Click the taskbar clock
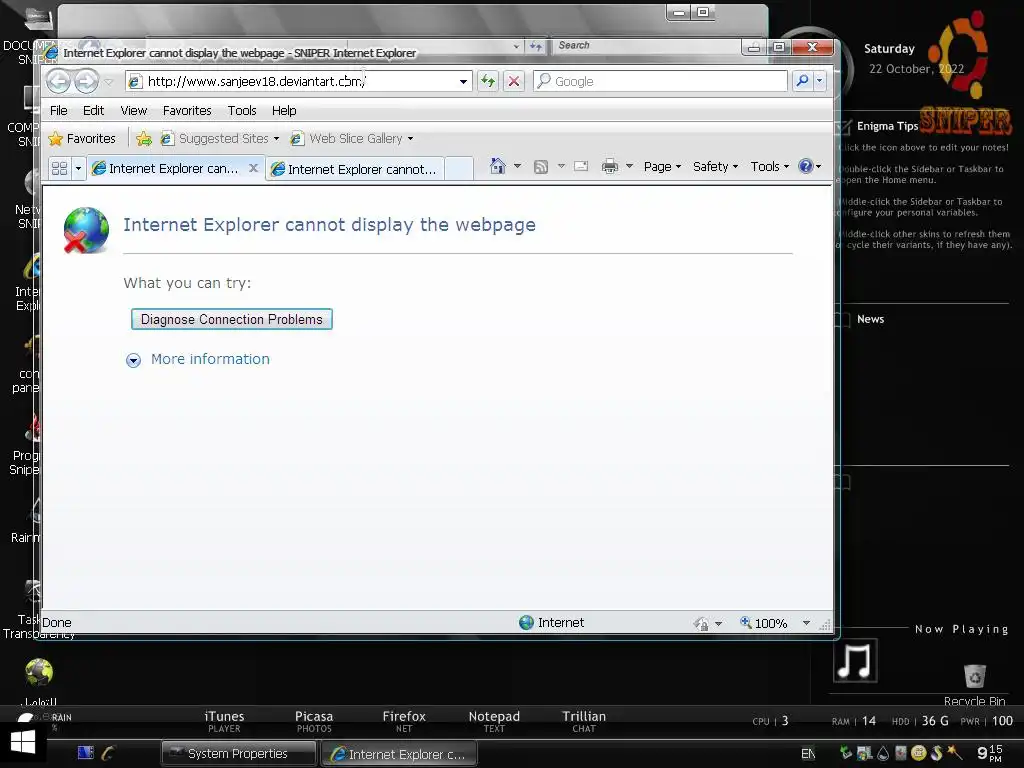 click(989, 753)
